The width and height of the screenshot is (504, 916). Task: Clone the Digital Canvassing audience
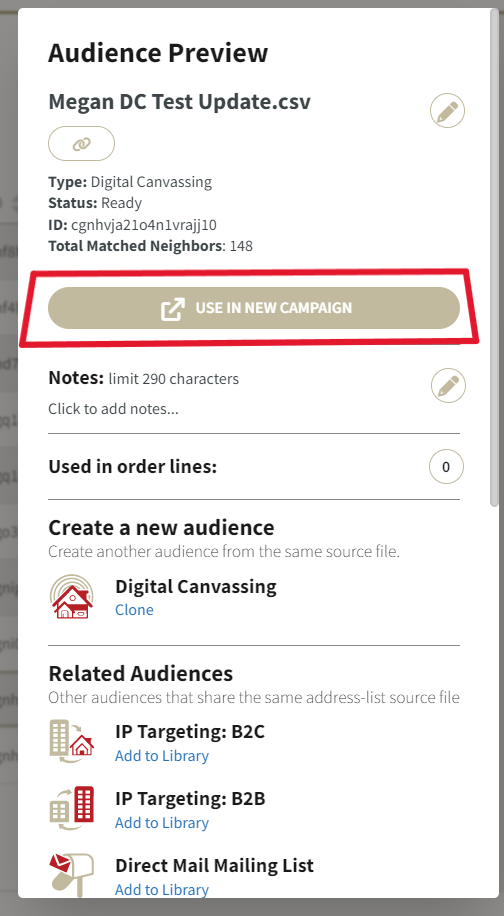pos(134,610)
